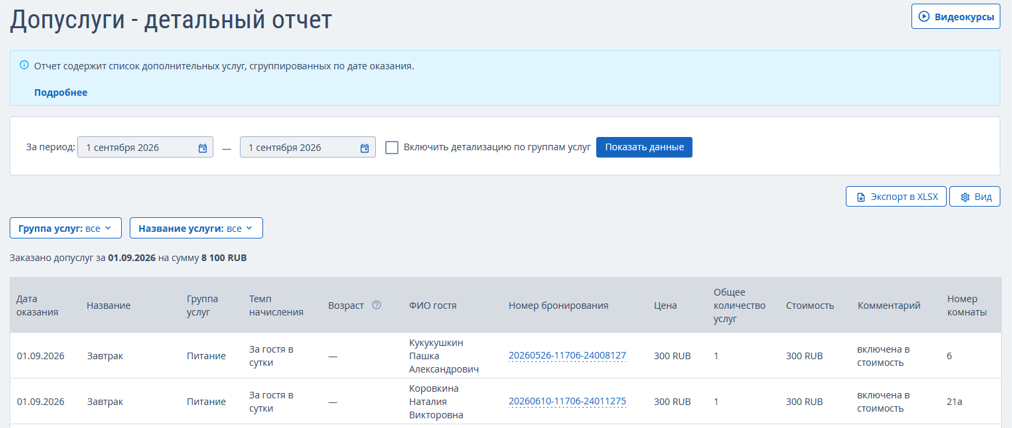The image size is (1012, 428).
Task: Click the Группа услуг column header
Action: [203, 305]
